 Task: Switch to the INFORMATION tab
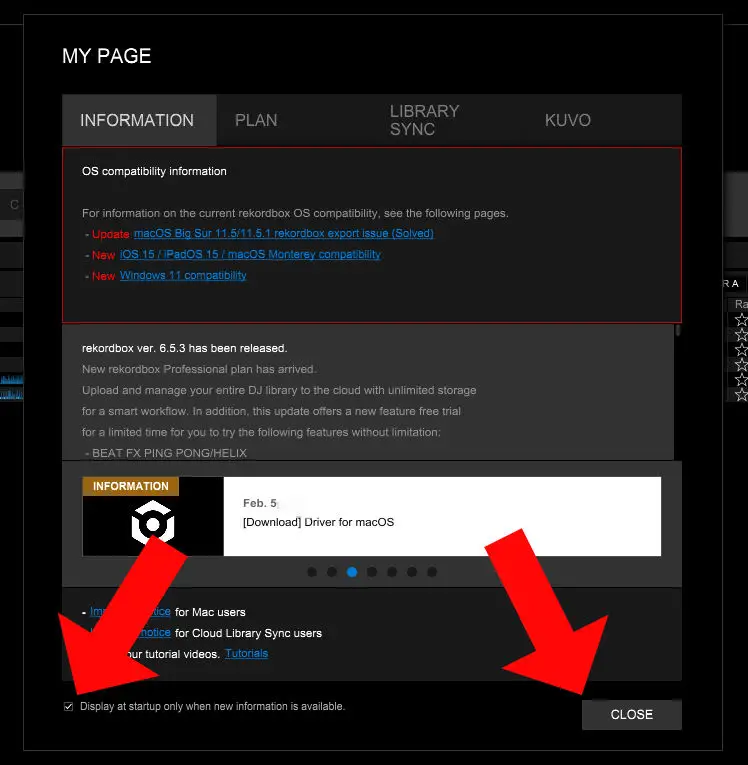(139, 120)
